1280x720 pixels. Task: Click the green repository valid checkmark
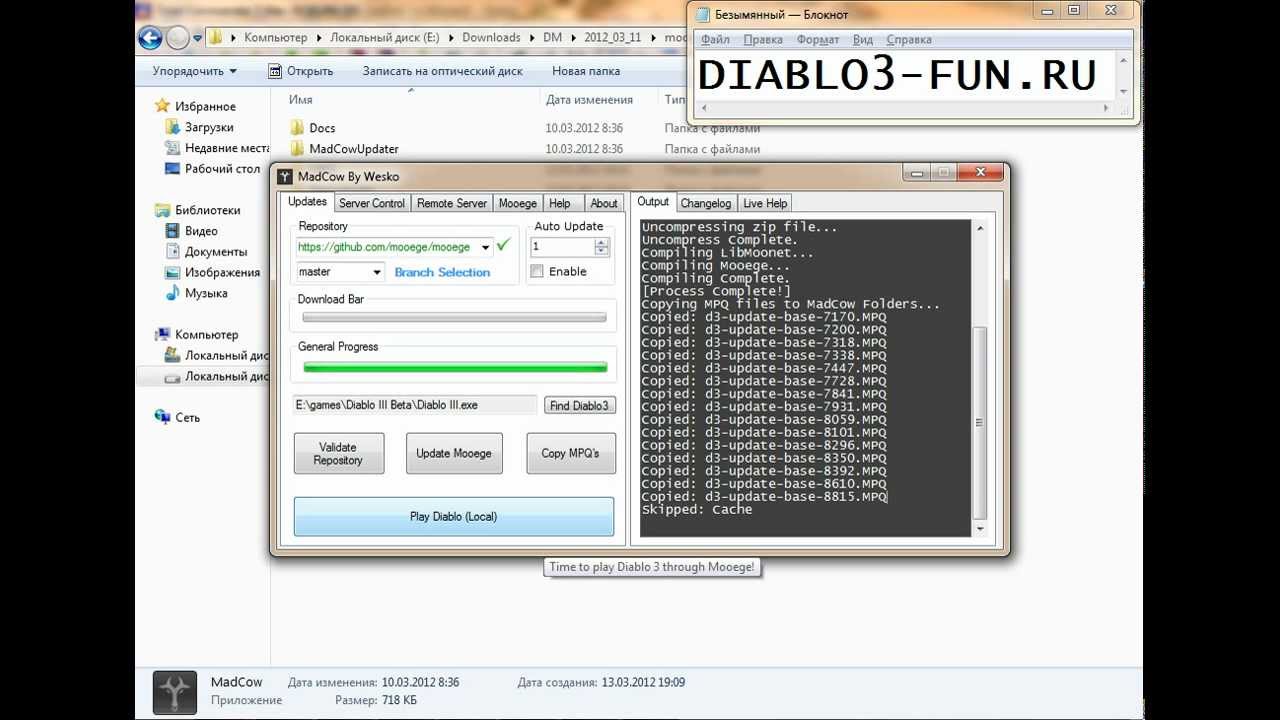(x=503, y=245)
